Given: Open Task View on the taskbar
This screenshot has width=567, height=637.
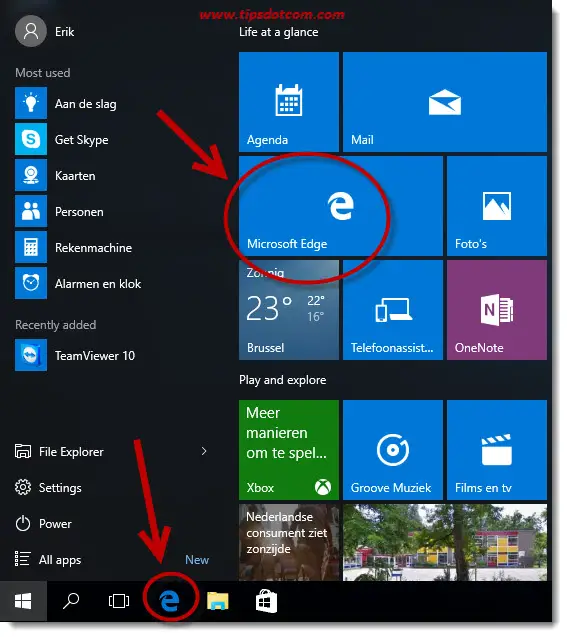Looking at the screenshot, I should tap(119, 601).
